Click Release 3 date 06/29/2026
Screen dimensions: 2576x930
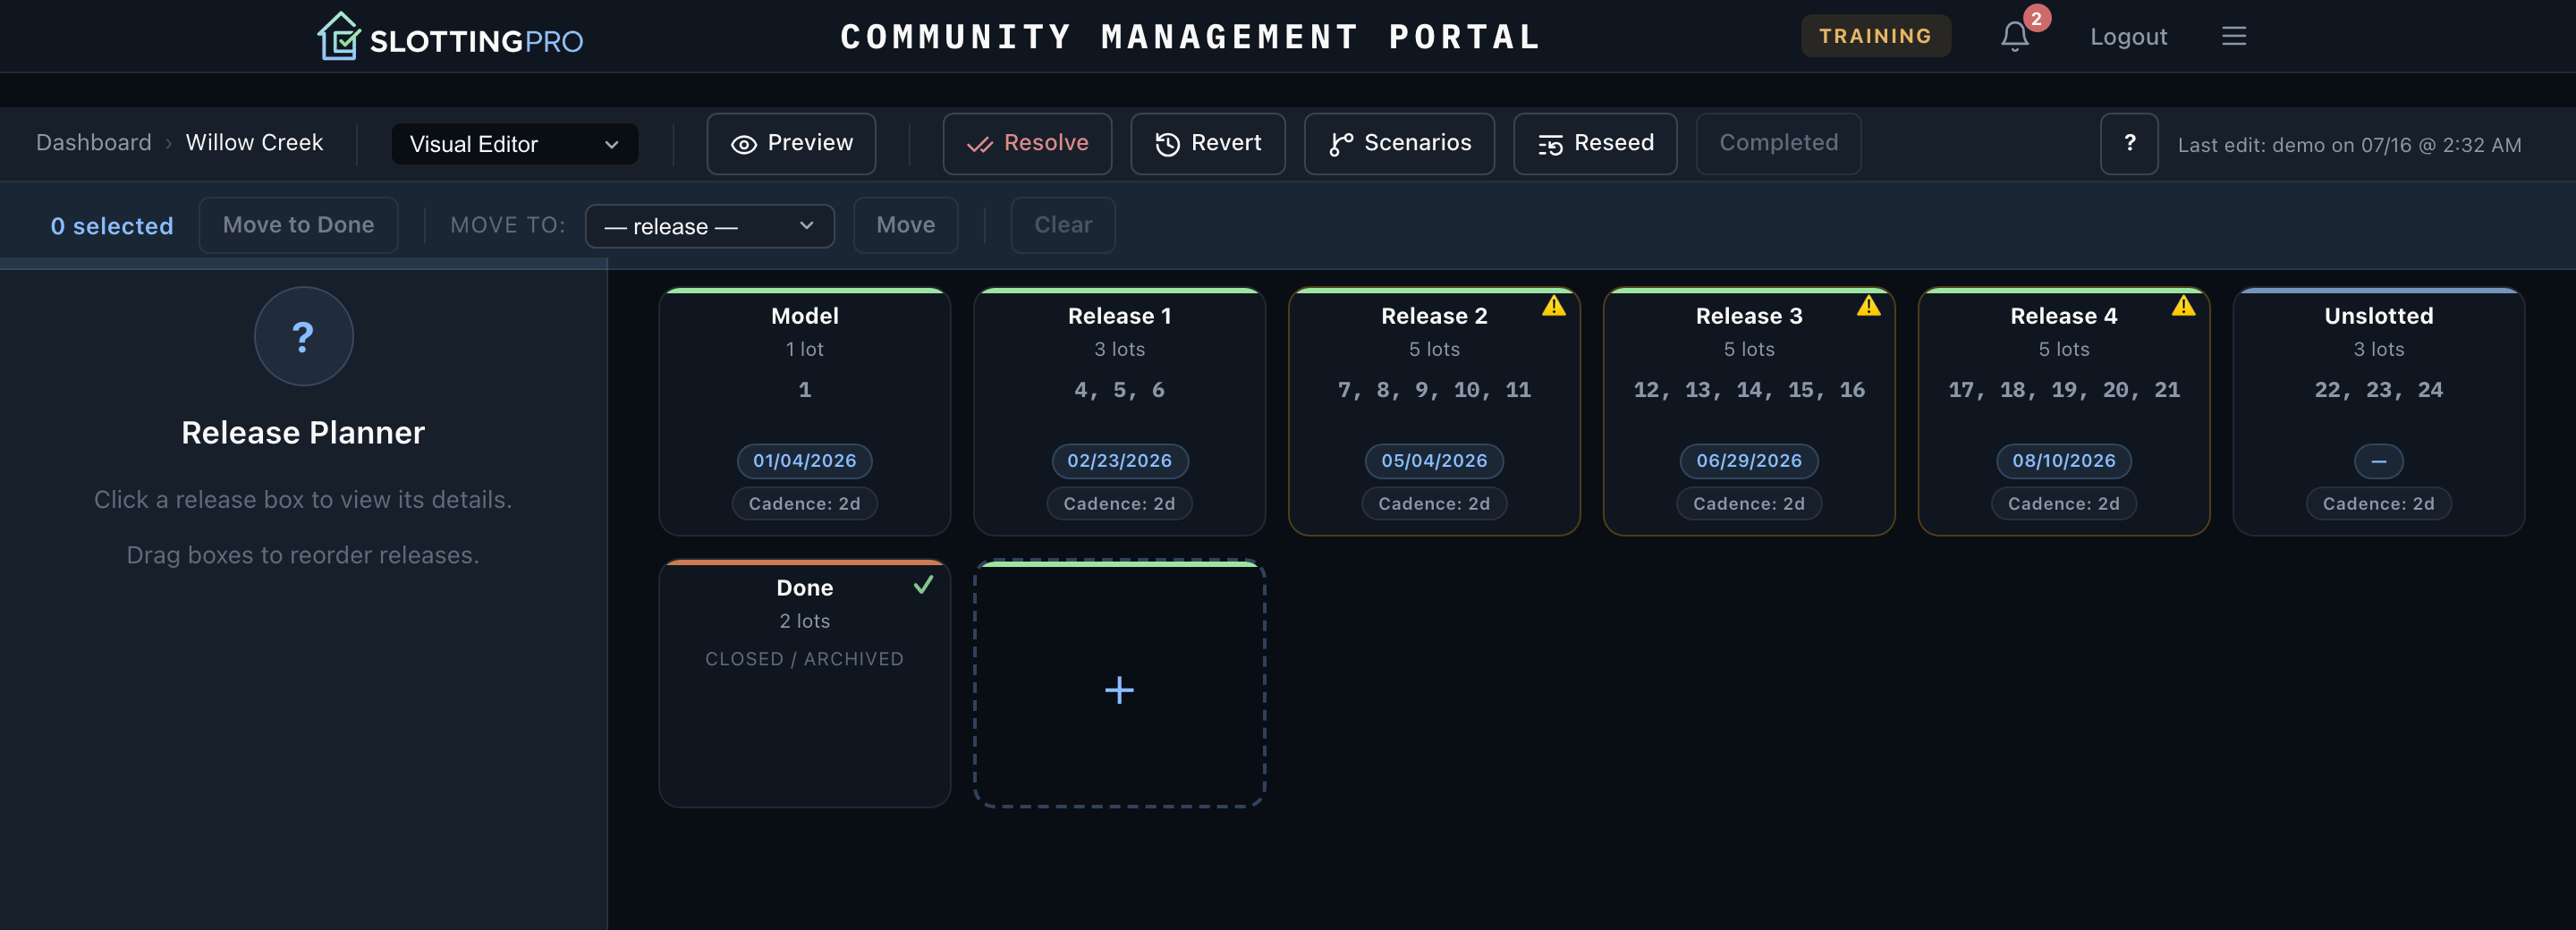(x=1748, y=461)
